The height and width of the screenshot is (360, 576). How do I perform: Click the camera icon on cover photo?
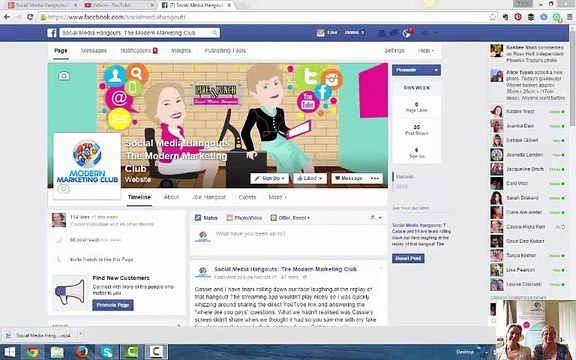[x=64, y=76]
